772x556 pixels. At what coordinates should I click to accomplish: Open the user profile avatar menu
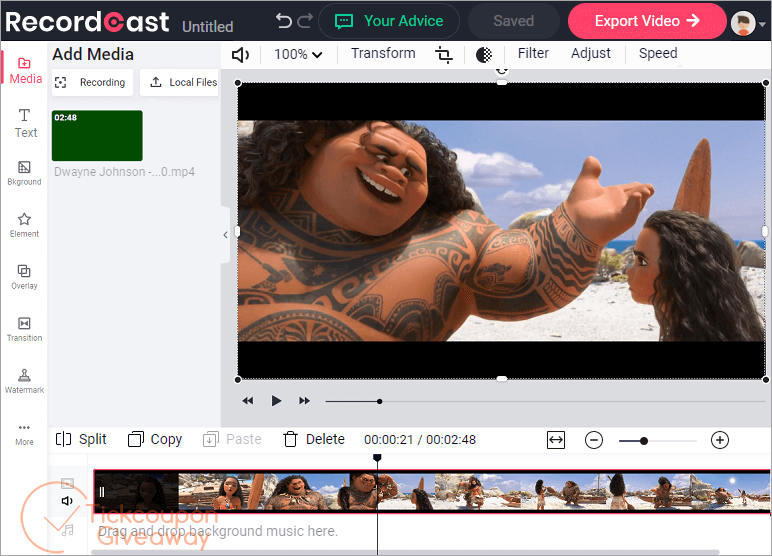coord(746,23)
